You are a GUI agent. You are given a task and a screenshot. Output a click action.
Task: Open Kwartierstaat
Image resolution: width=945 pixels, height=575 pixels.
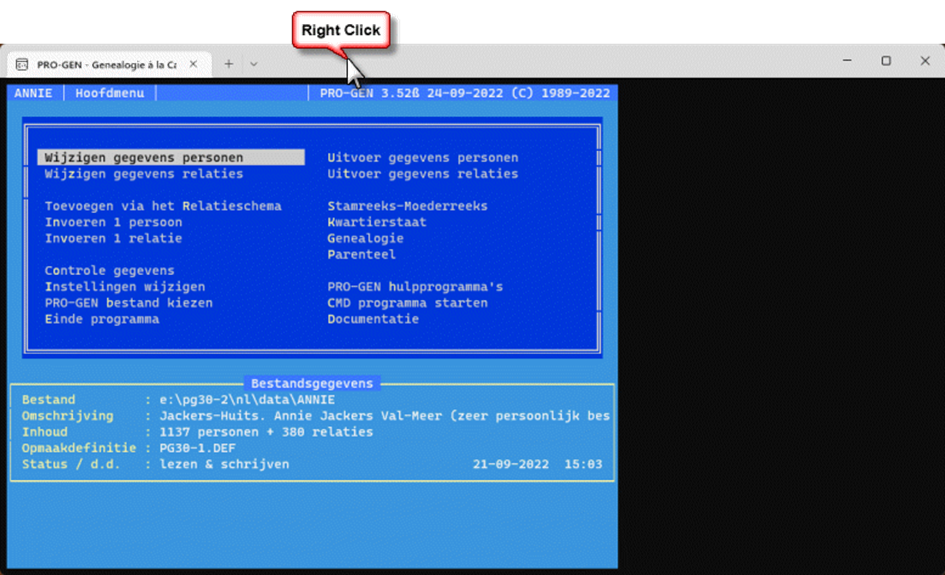point(377,222)
